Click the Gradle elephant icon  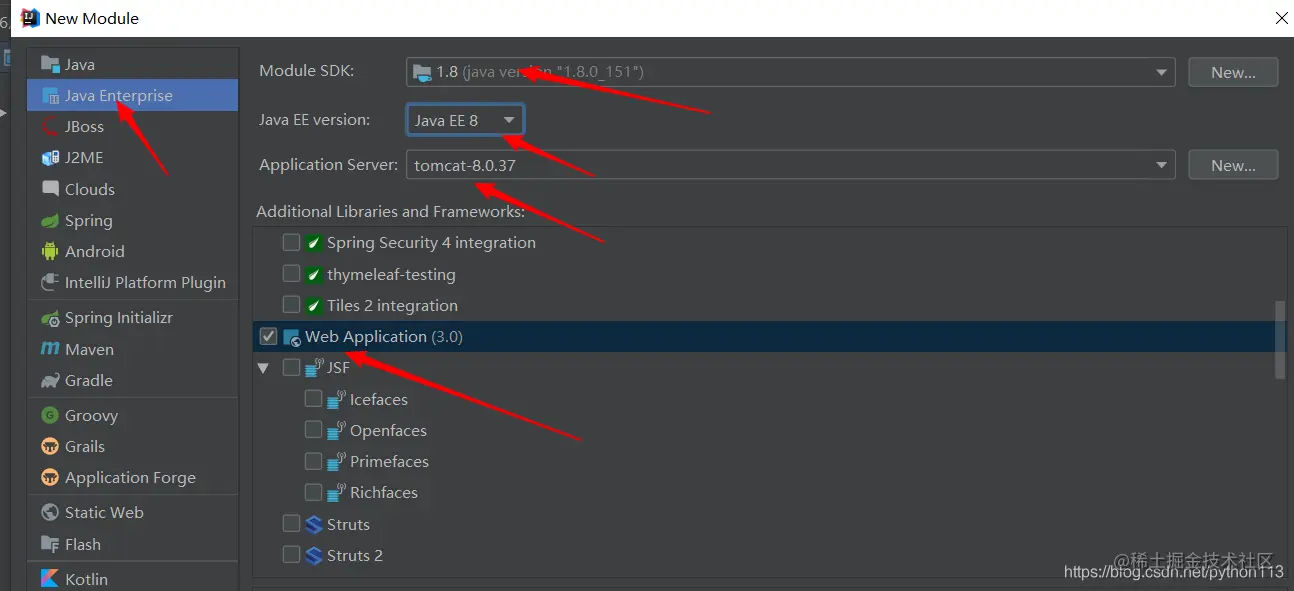(50, 380)
